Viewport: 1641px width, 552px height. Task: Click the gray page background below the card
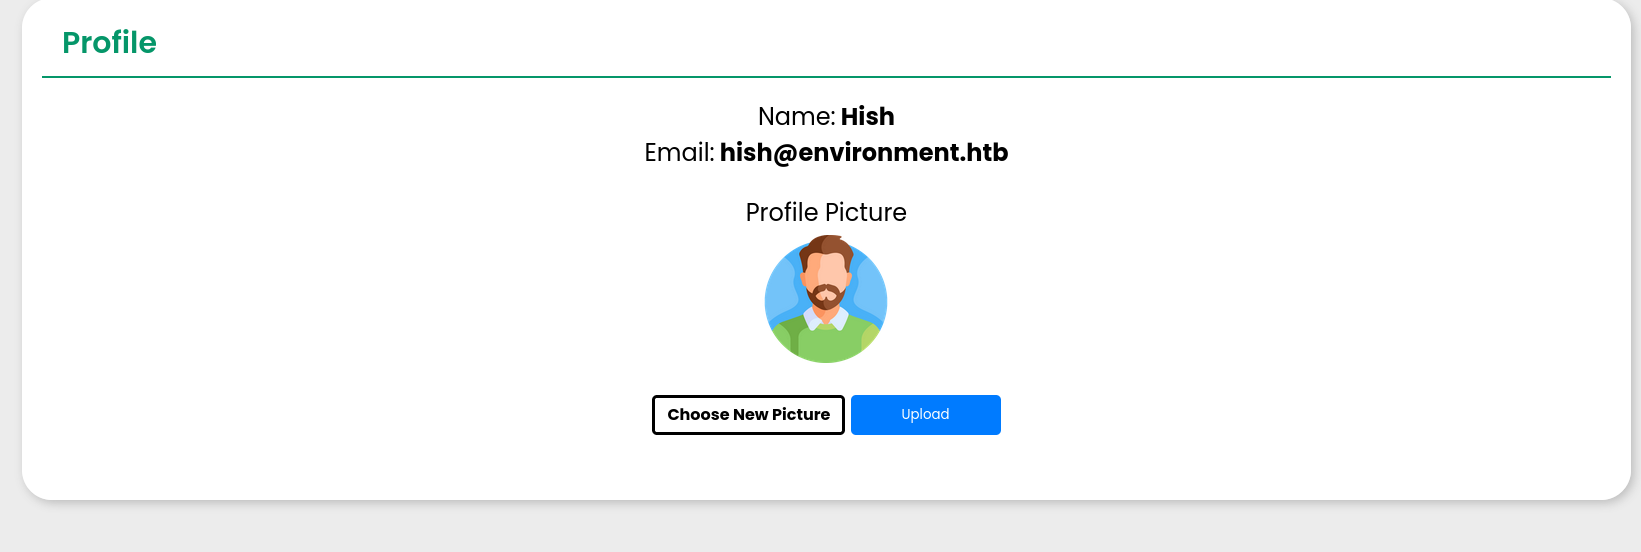coord(820,528)
